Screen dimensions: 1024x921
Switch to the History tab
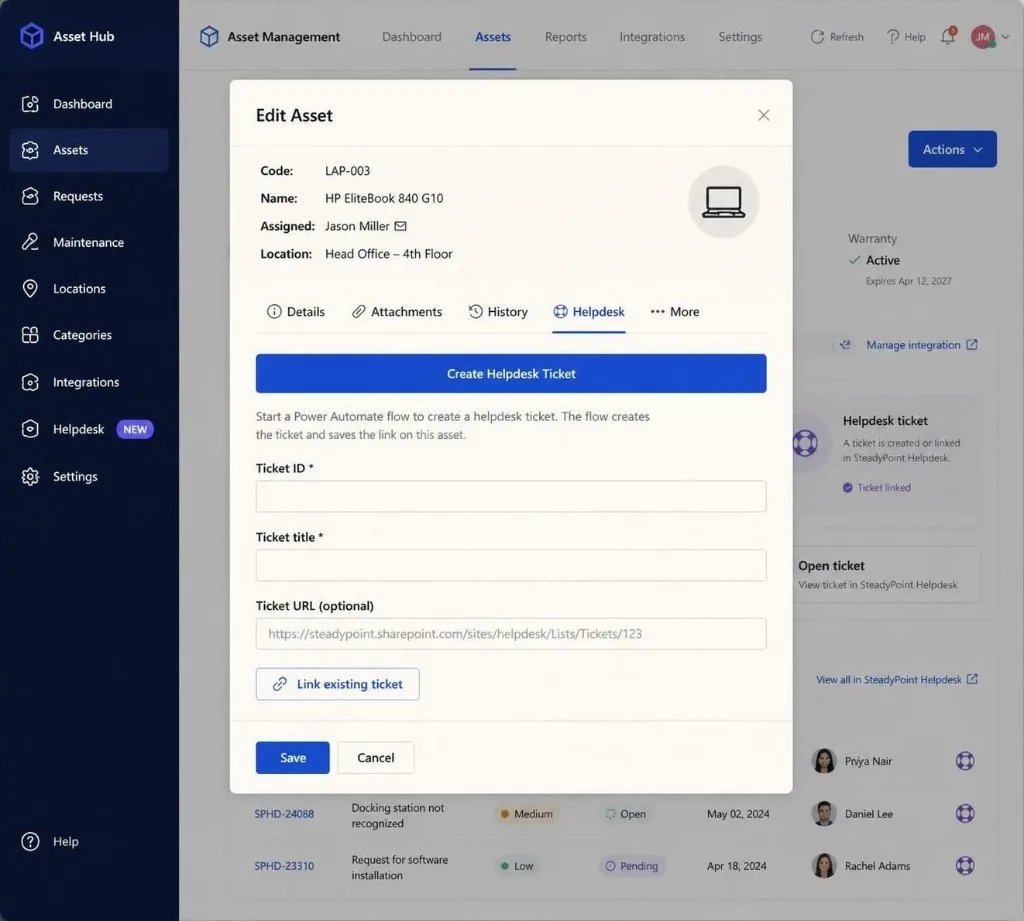pyautogui.click(x=498, y=312)
